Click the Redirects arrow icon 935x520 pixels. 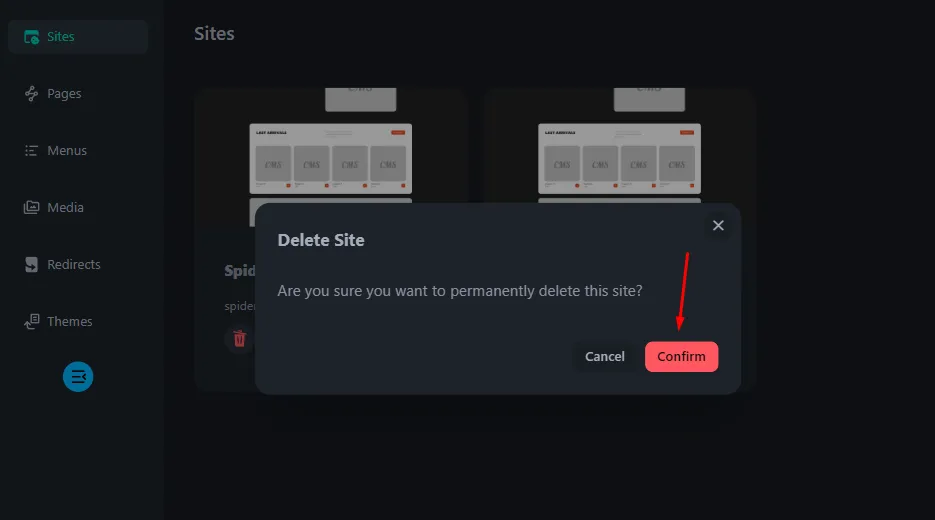32,264
